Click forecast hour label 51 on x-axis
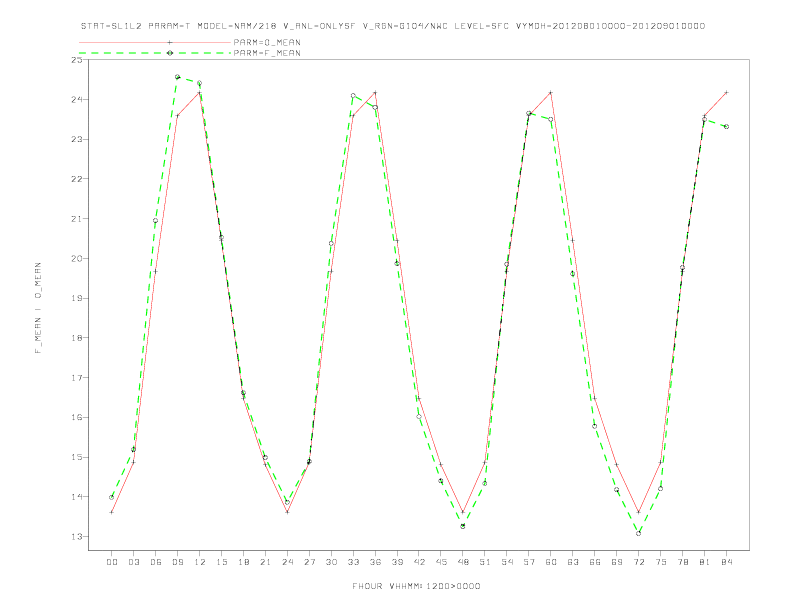The image size is (792, 612). click(x=485, y=562)
